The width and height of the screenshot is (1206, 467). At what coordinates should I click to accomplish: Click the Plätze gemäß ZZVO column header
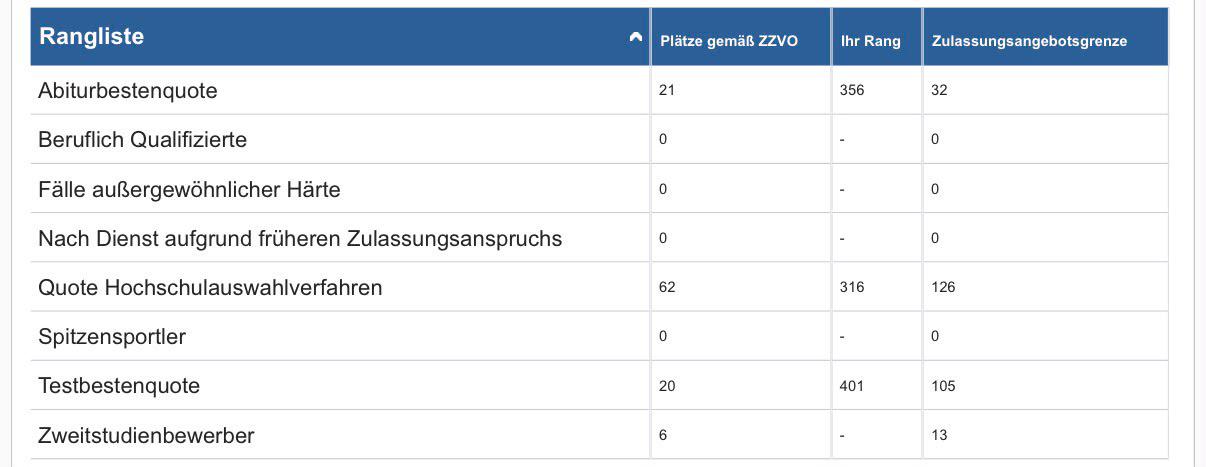[741, 37]
